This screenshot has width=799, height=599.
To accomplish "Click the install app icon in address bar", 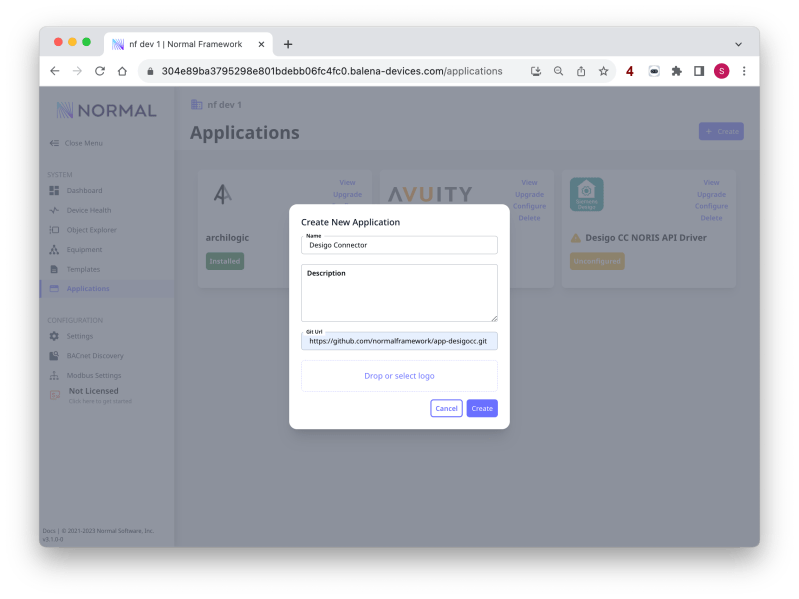I will click(536, 71).
